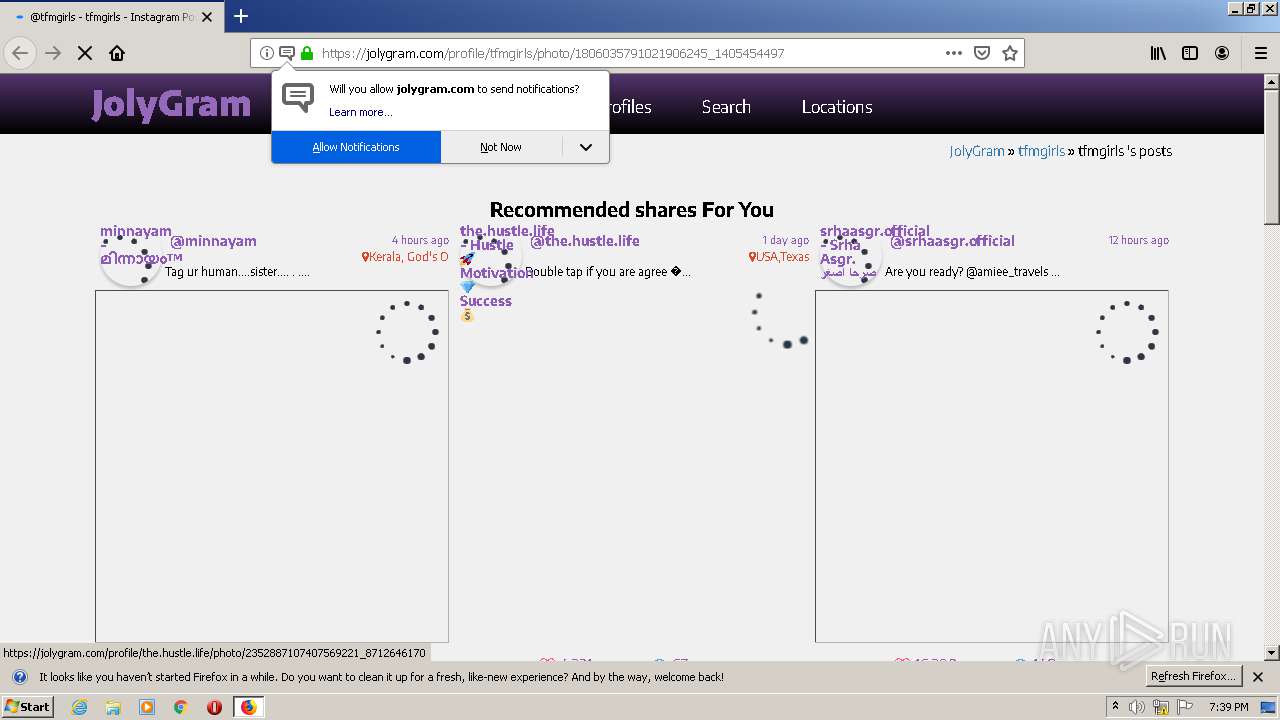Select the @tfmgirls Instagram tab
Viewport: 1280px width, 720px height.
(112, 17)
